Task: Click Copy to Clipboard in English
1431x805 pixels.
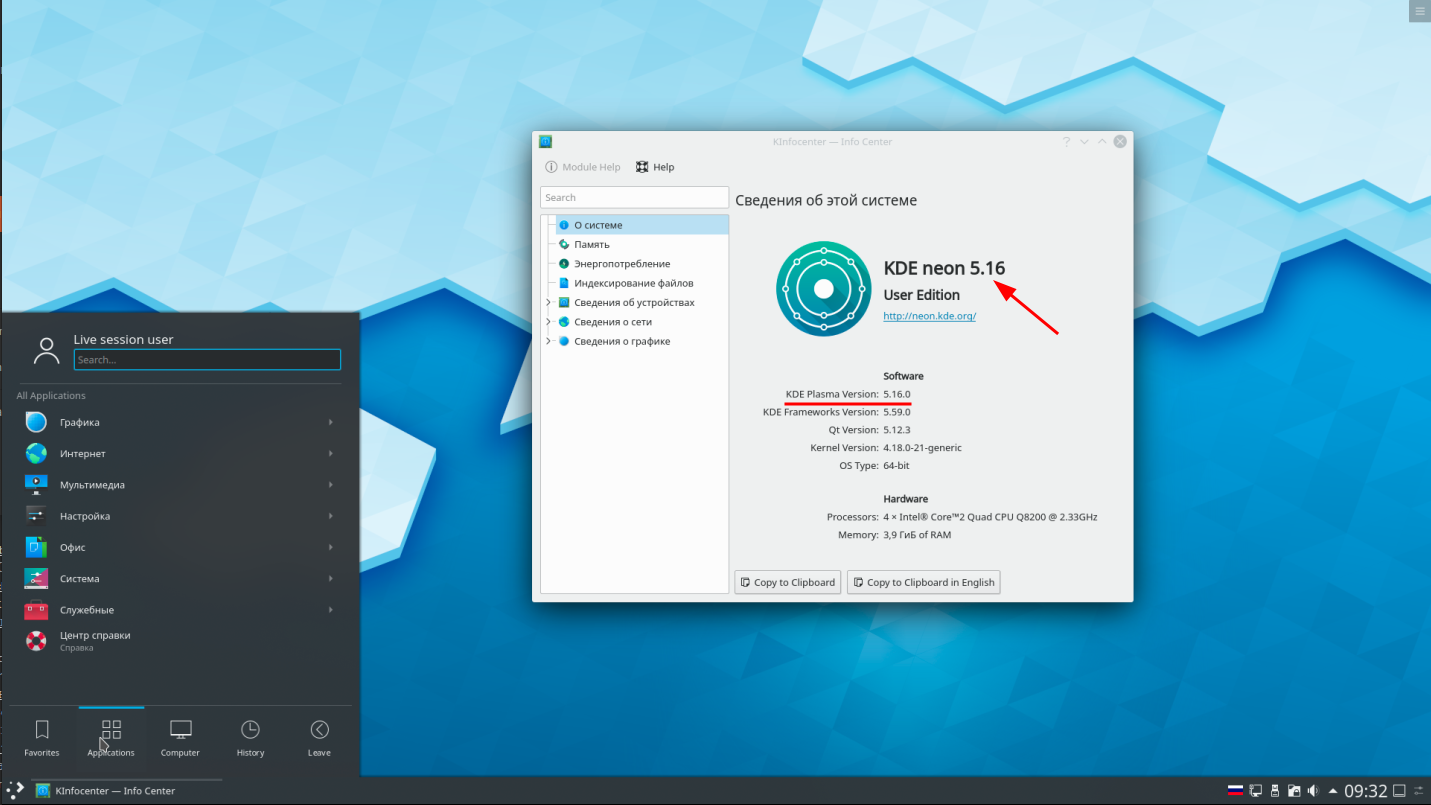Action: coord(923,582)
